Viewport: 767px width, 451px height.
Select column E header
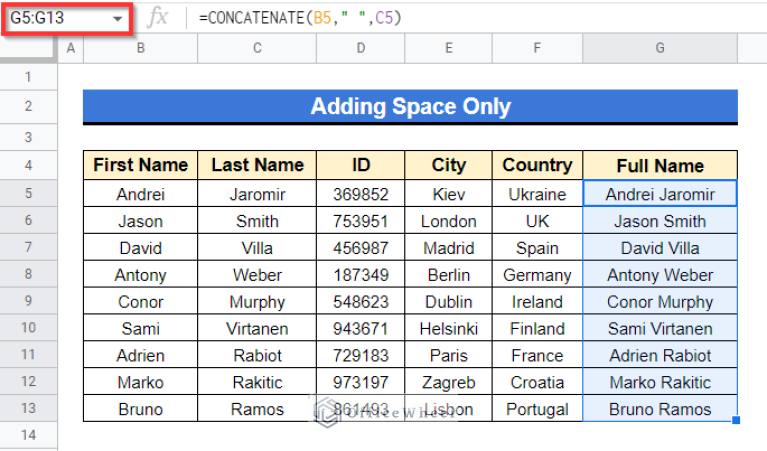point(448,48)
